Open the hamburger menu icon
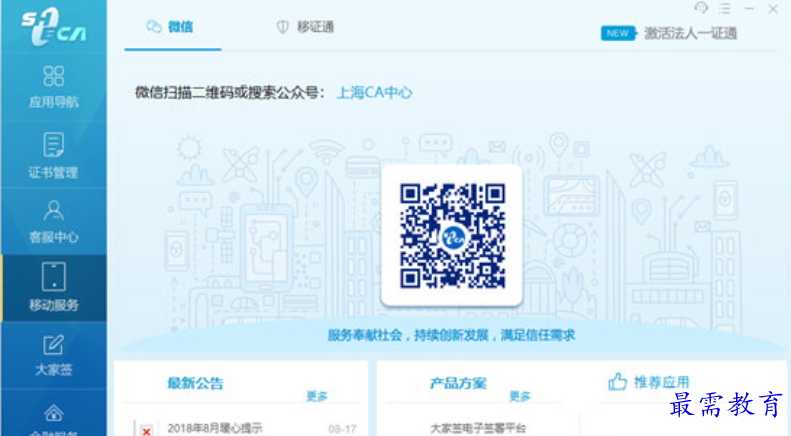The width and height of the screenshot is (791, 436). coord(725,9)
